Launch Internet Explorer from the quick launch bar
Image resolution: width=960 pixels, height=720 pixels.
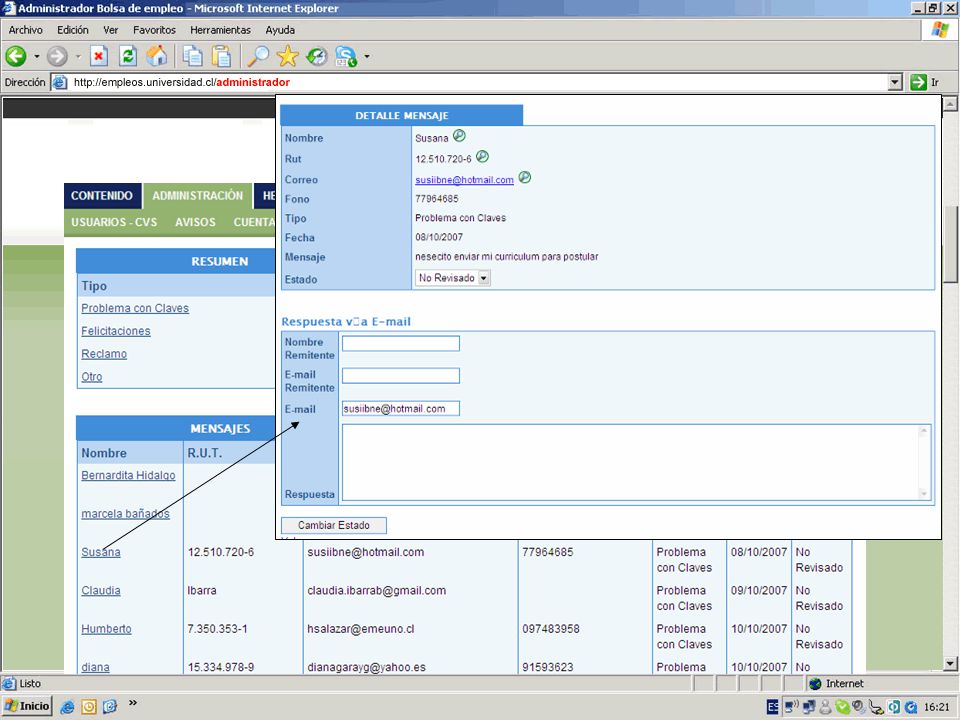[67, 707]
